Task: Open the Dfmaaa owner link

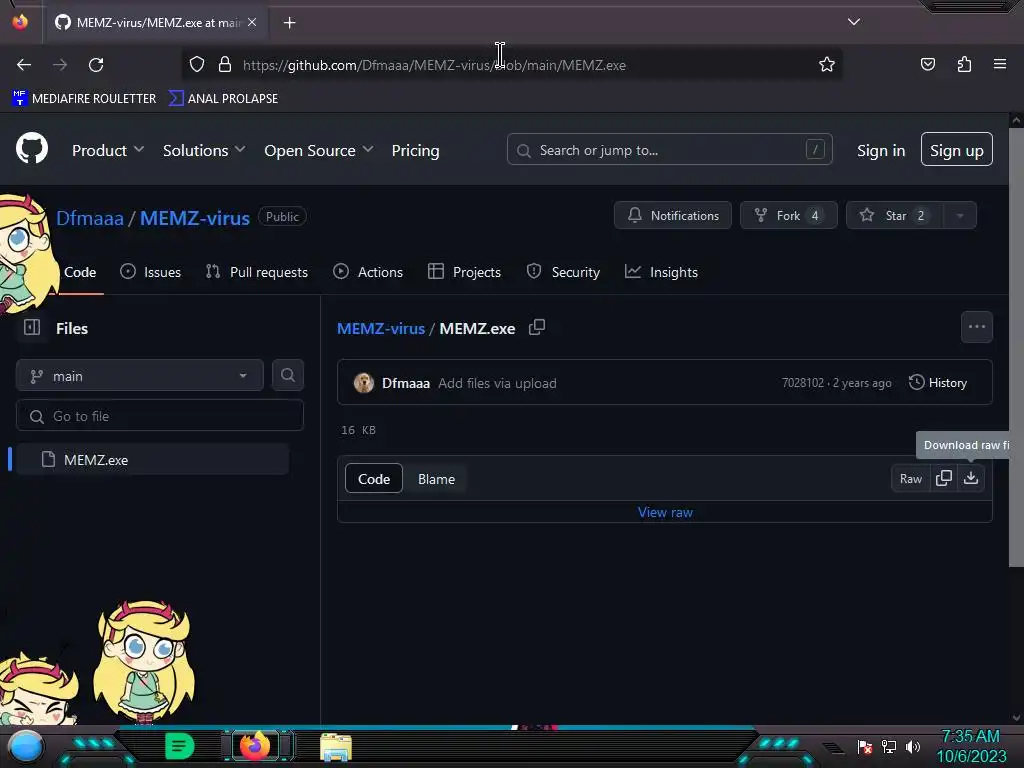Action: coord(89,218)
